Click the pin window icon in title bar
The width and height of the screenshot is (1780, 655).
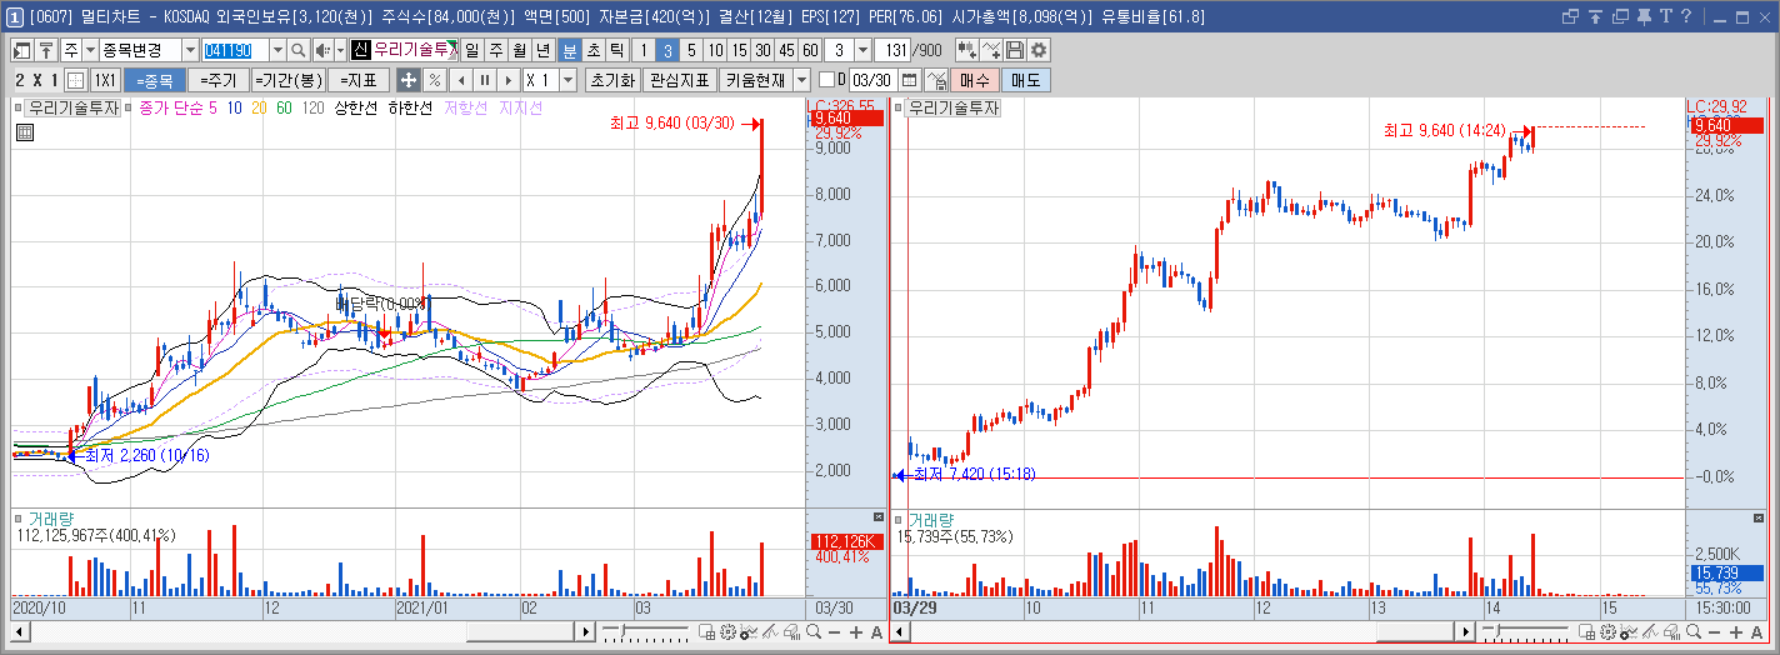tap(1643, 17)
